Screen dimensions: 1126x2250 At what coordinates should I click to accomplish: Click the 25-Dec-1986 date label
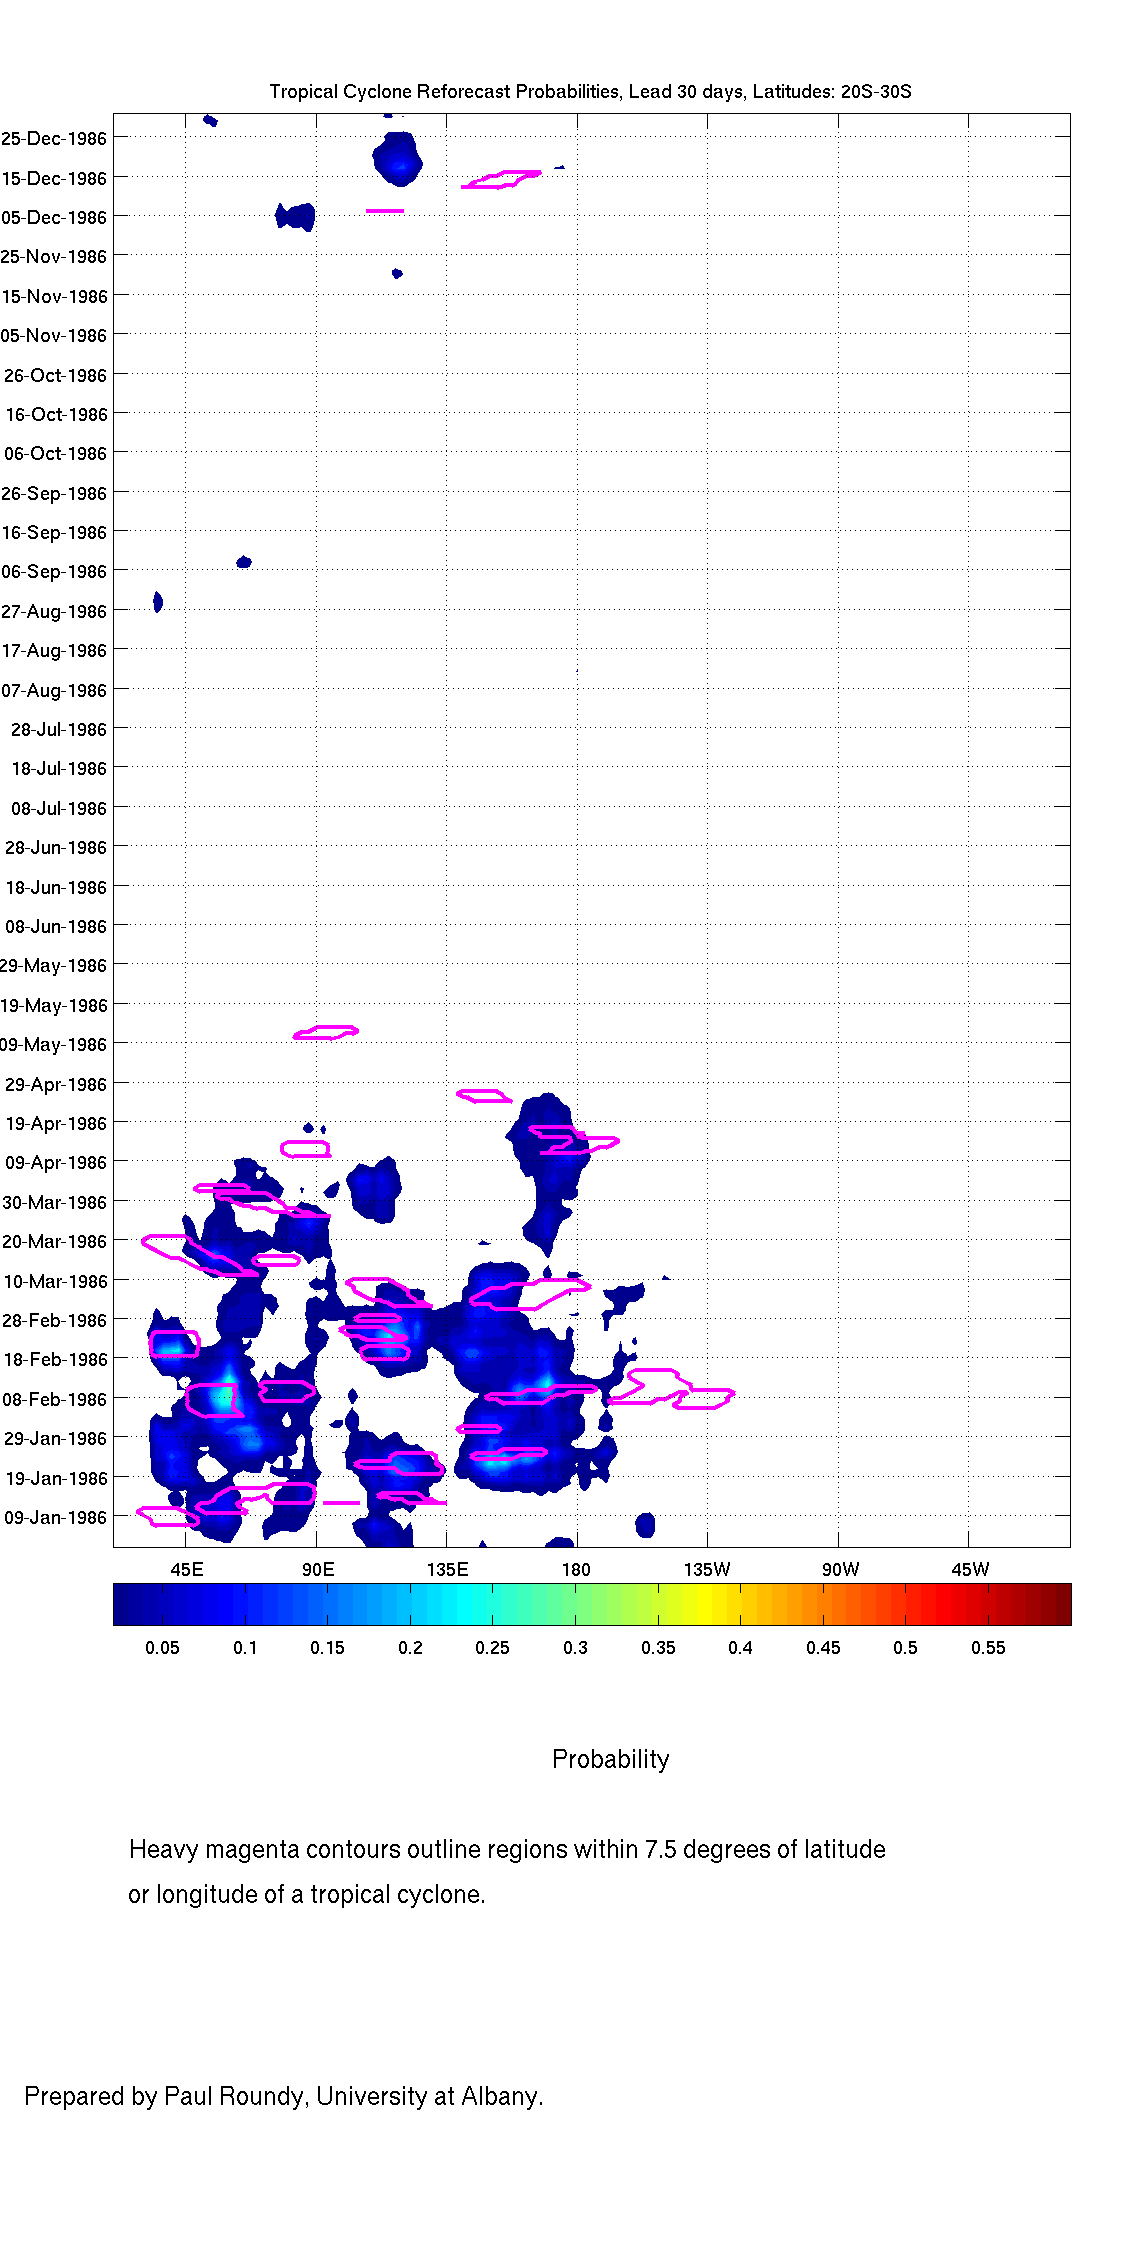coord(54,139)
